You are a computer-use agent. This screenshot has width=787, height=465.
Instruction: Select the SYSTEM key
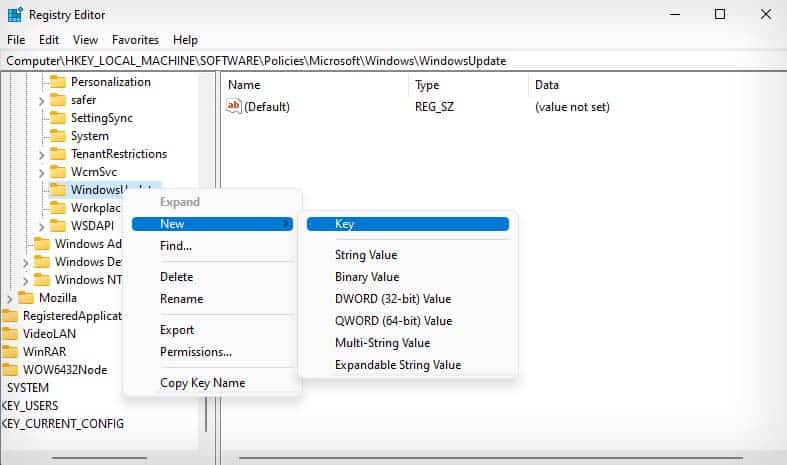click(x=28, y=388)
